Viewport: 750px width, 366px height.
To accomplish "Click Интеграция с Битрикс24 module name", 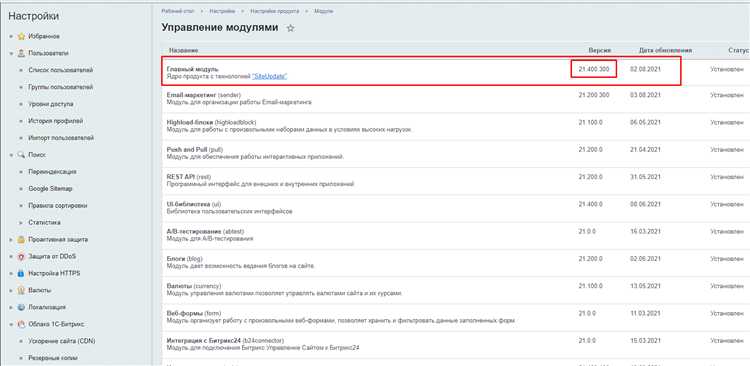I will tap(225, 341).
